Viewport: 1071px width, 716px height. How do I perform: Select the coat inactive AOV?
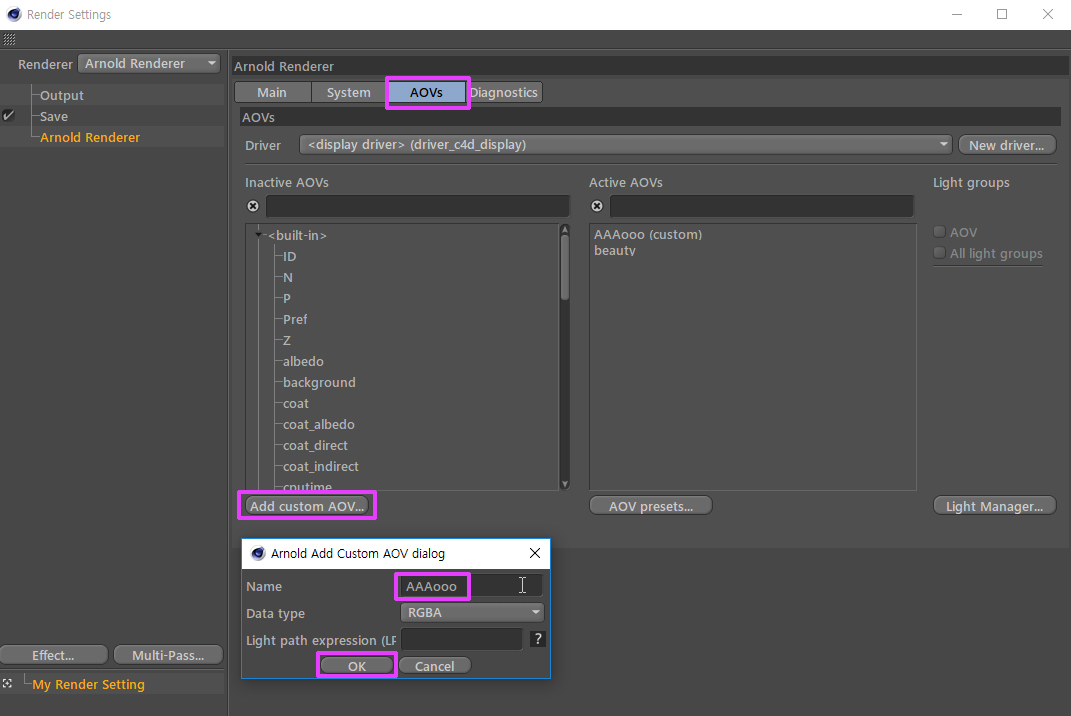296,403
